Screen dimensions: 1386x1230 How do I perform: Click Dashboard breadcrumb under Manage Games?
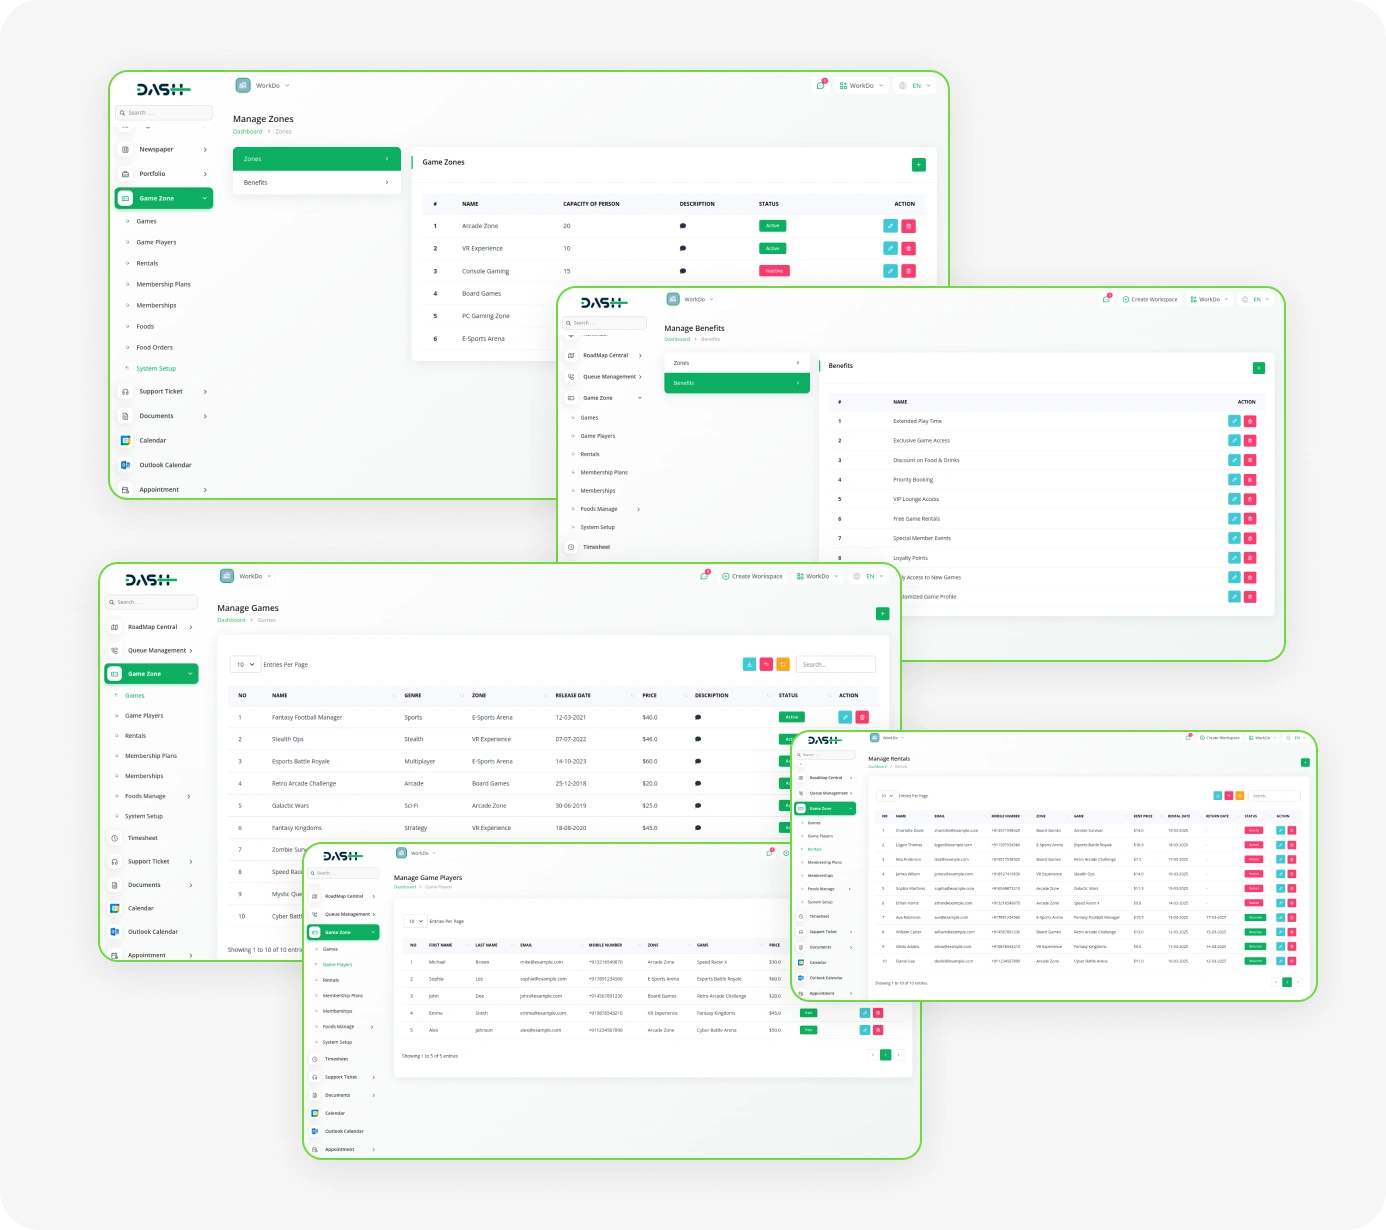[x=231, y=620]
